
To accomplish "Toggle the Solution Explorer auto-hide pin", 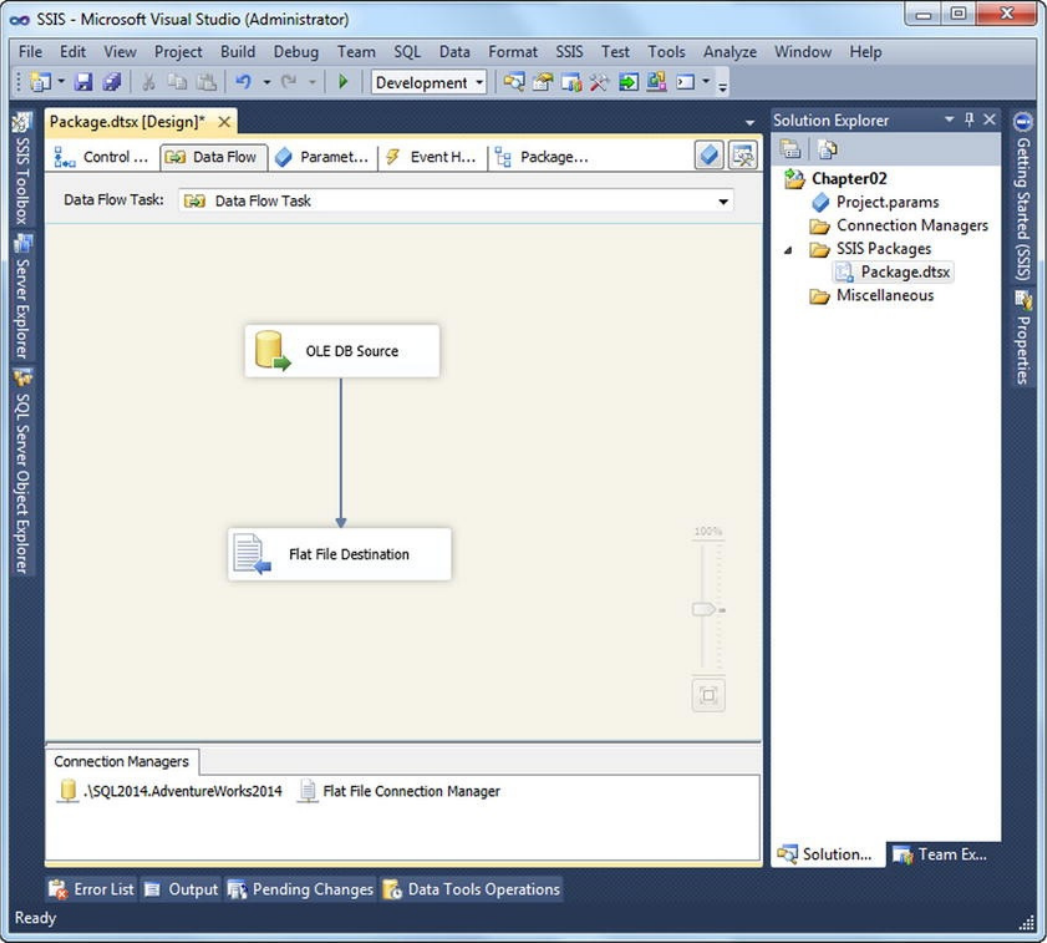I will 969,120.
